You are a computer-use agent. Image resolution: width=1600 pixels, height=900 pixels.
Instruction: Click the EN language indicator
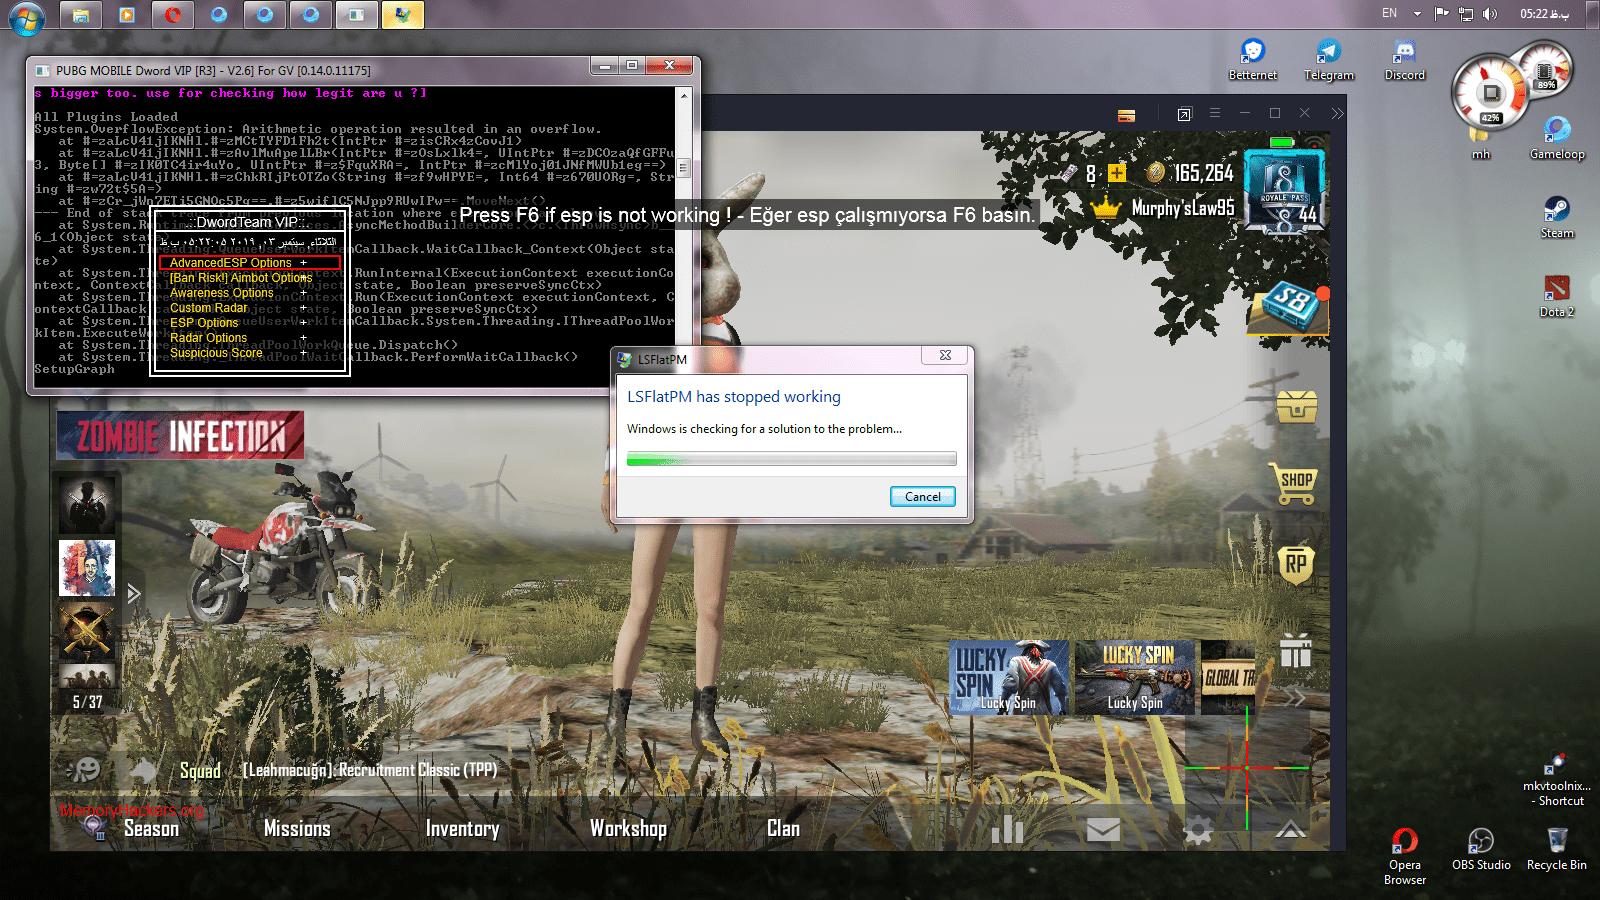pyautogui.click(x=1390, y=13)
